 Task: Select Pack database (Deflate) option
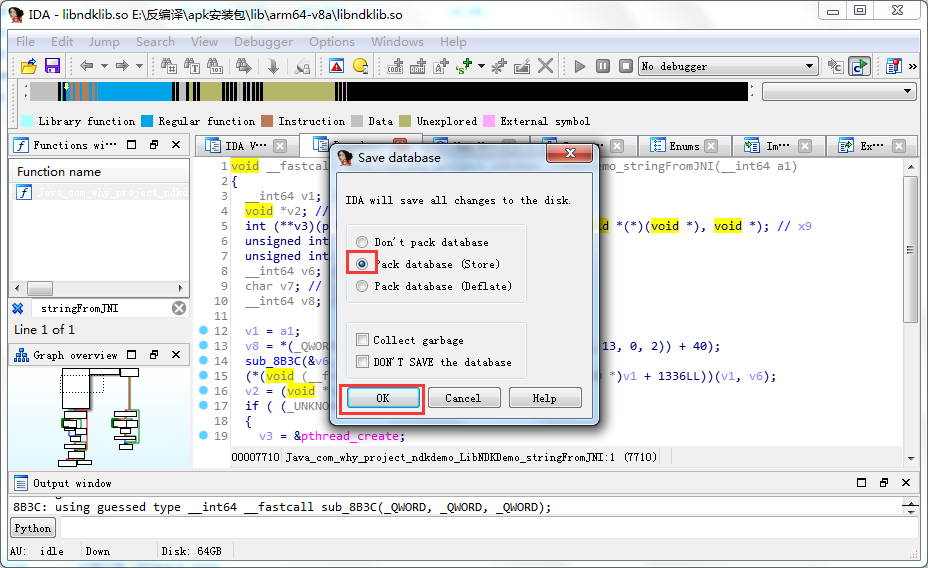click(x=362, y=286)
